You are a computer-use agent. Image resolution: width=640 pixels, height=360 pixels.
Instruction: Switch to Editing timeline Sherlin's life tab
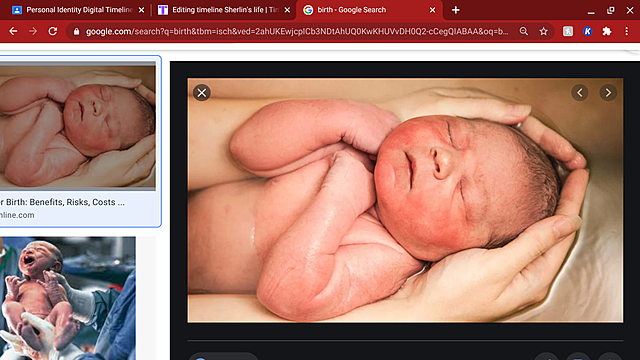224,10
